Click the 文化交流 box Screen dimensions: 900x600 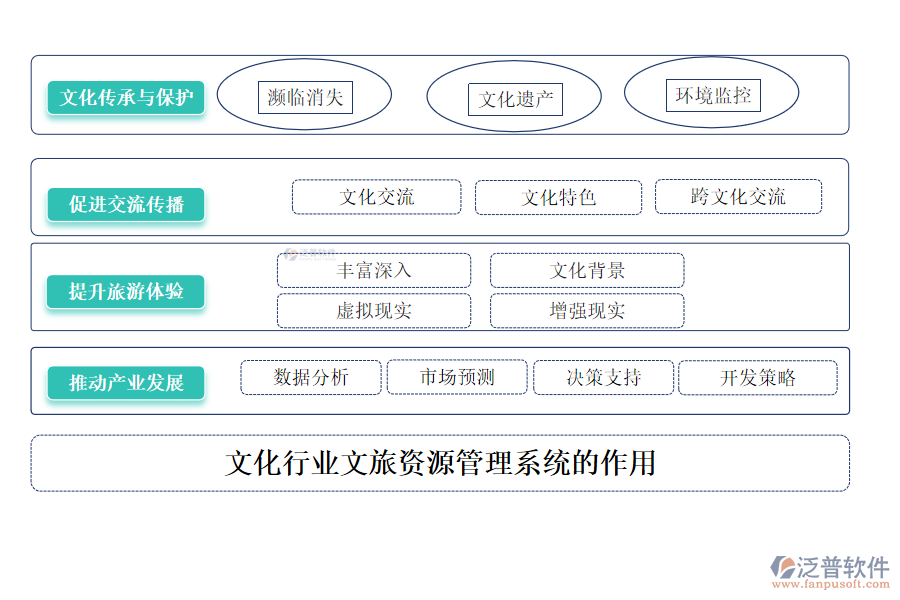click(x=376, y=197)
